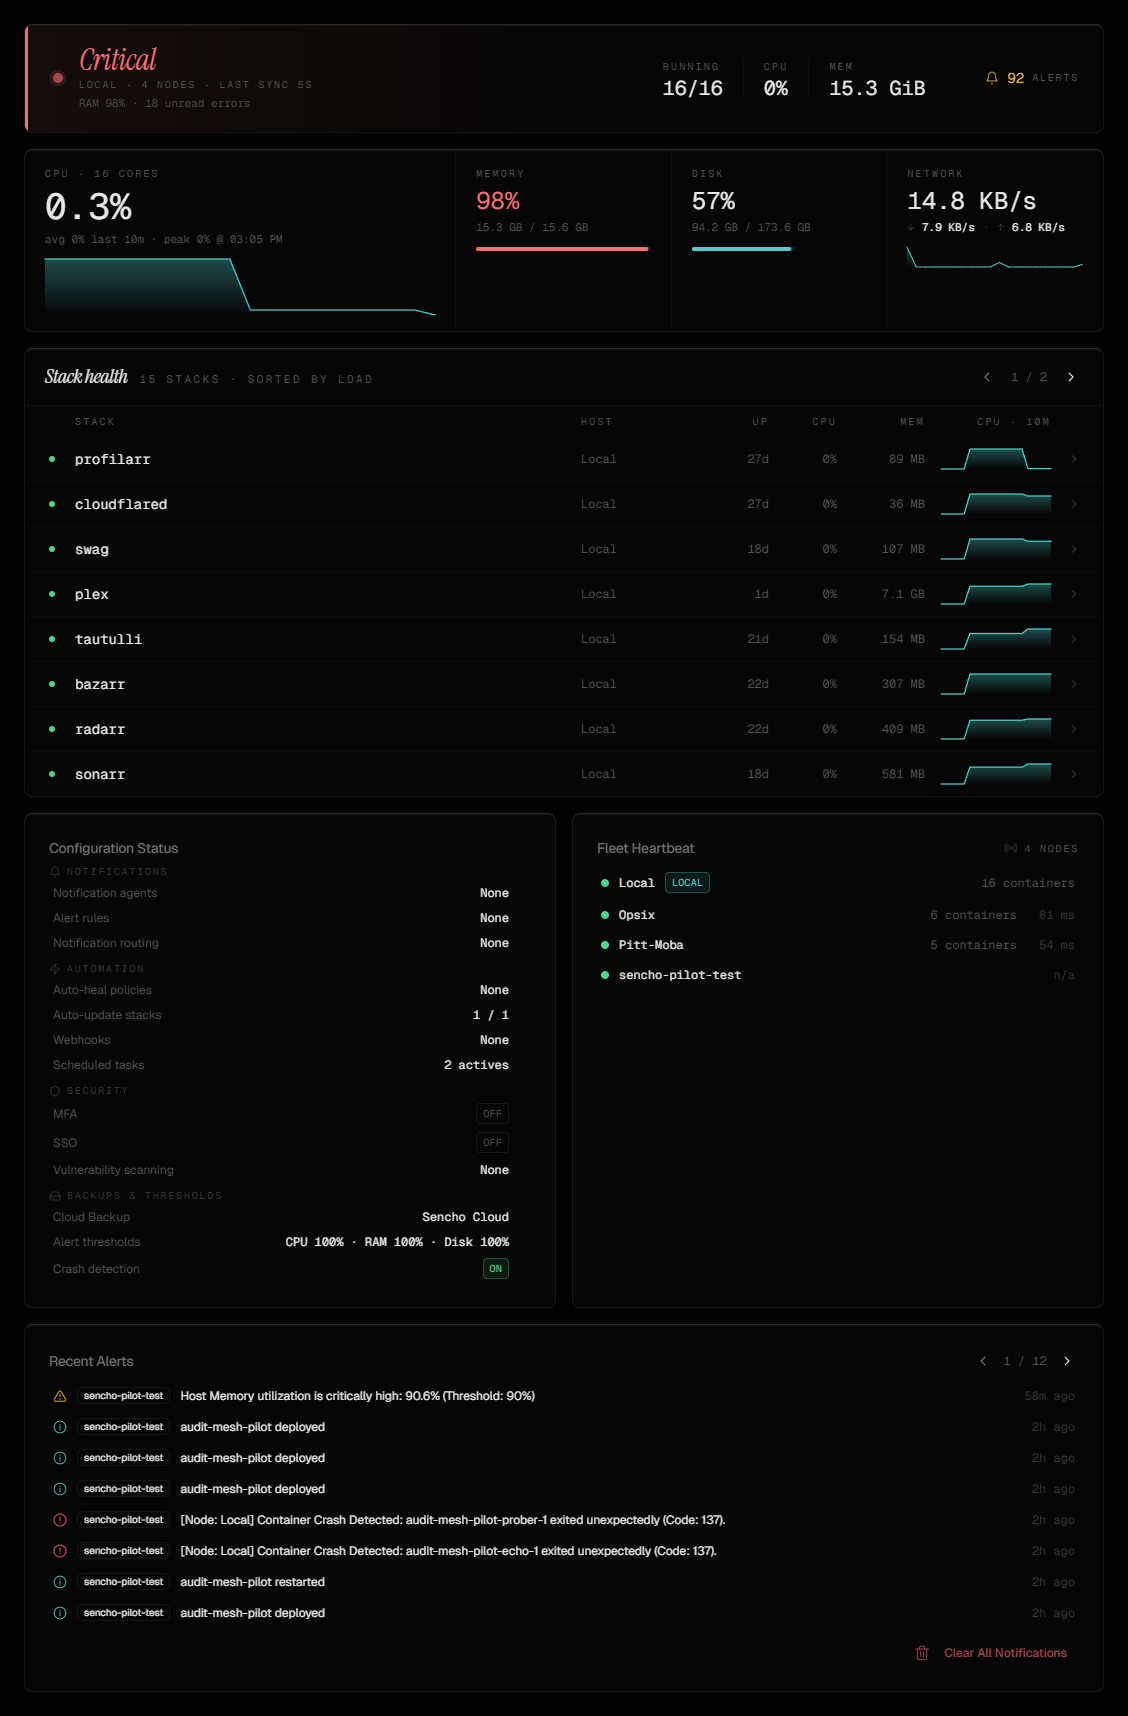The image size is (1128, 1716).
Task: Click red crash icon for echo-1 alert
Action: point(60,1551)
